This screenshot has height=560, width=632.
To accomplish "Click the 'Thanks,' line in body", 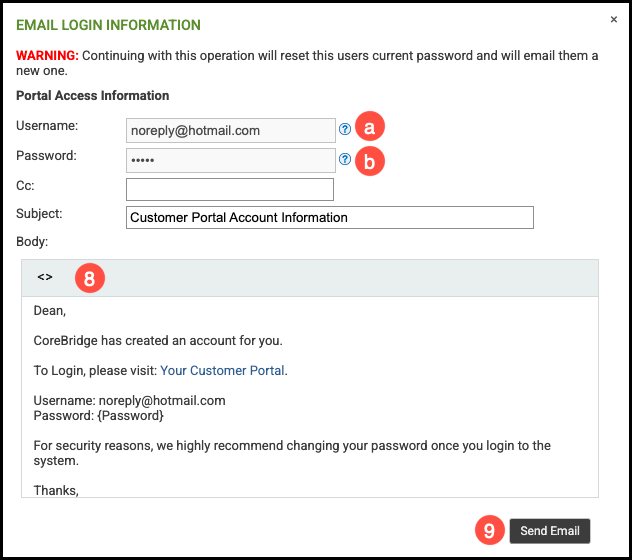I will tap(56, 490).
